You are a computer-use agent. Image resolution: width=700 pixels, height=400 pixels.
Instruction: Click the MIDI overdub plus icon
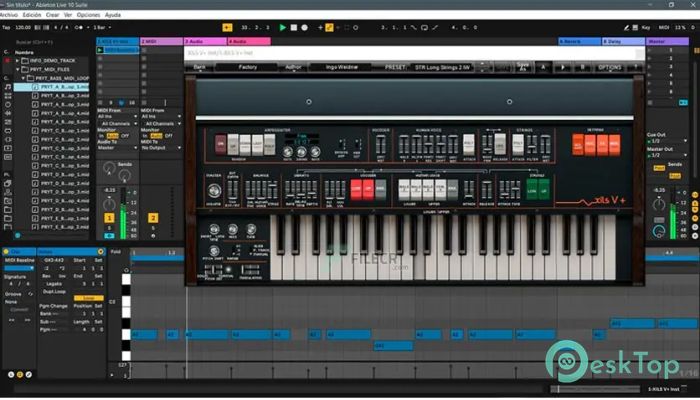pyautogui.click(x=320, y=28)
